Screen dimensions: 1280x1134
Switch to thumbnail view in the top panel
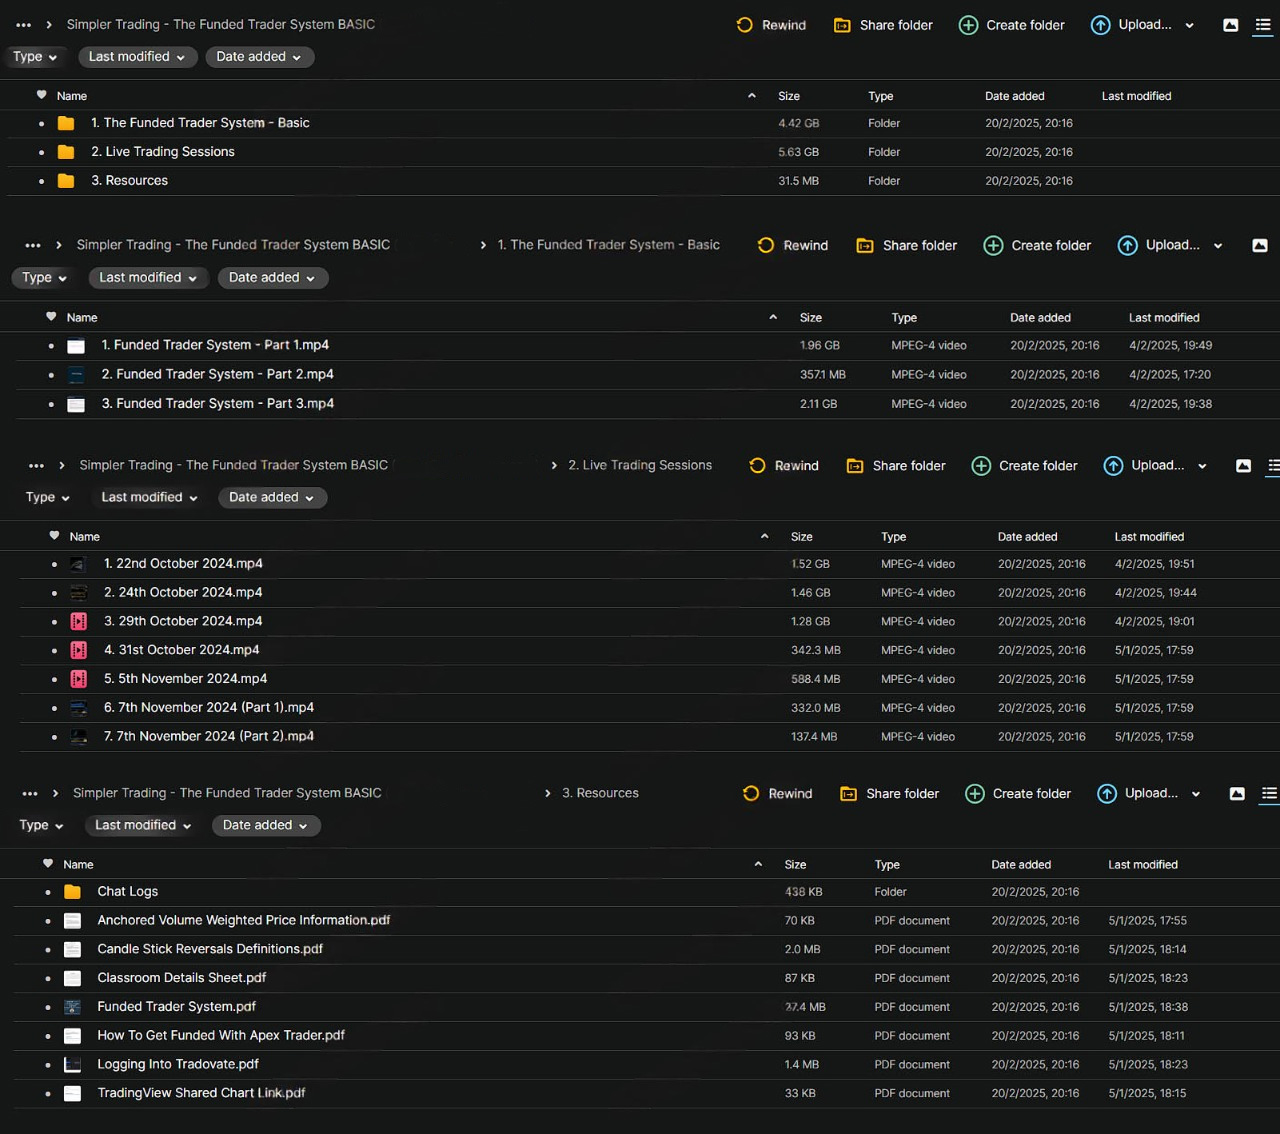pyautogui.click(x=1231, y=25)
